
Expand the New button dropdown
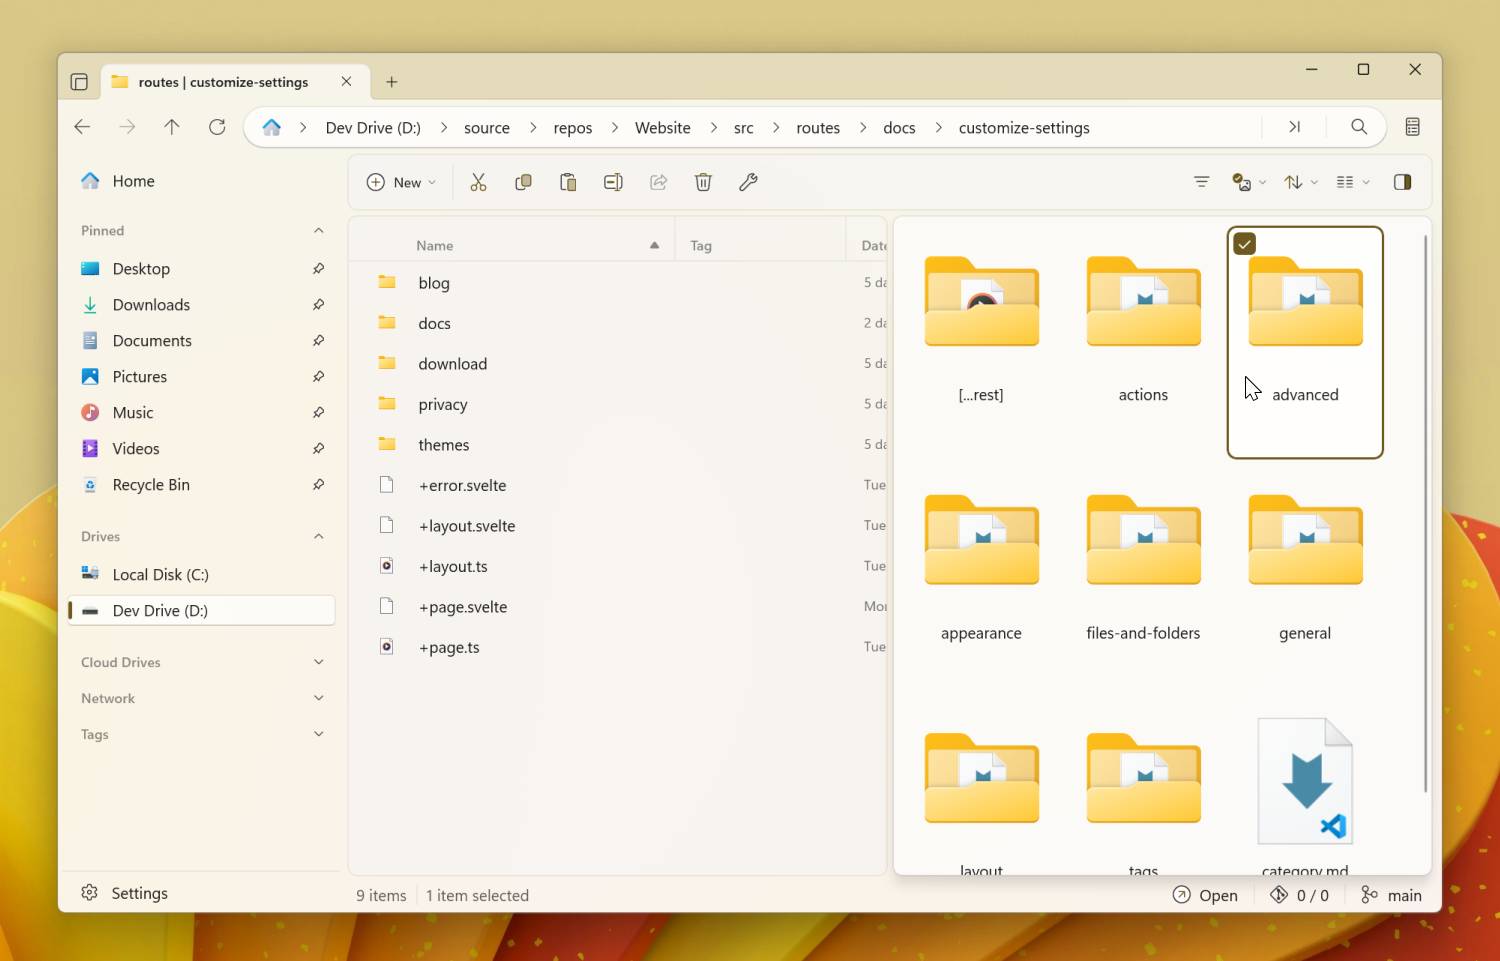point(432,182)
